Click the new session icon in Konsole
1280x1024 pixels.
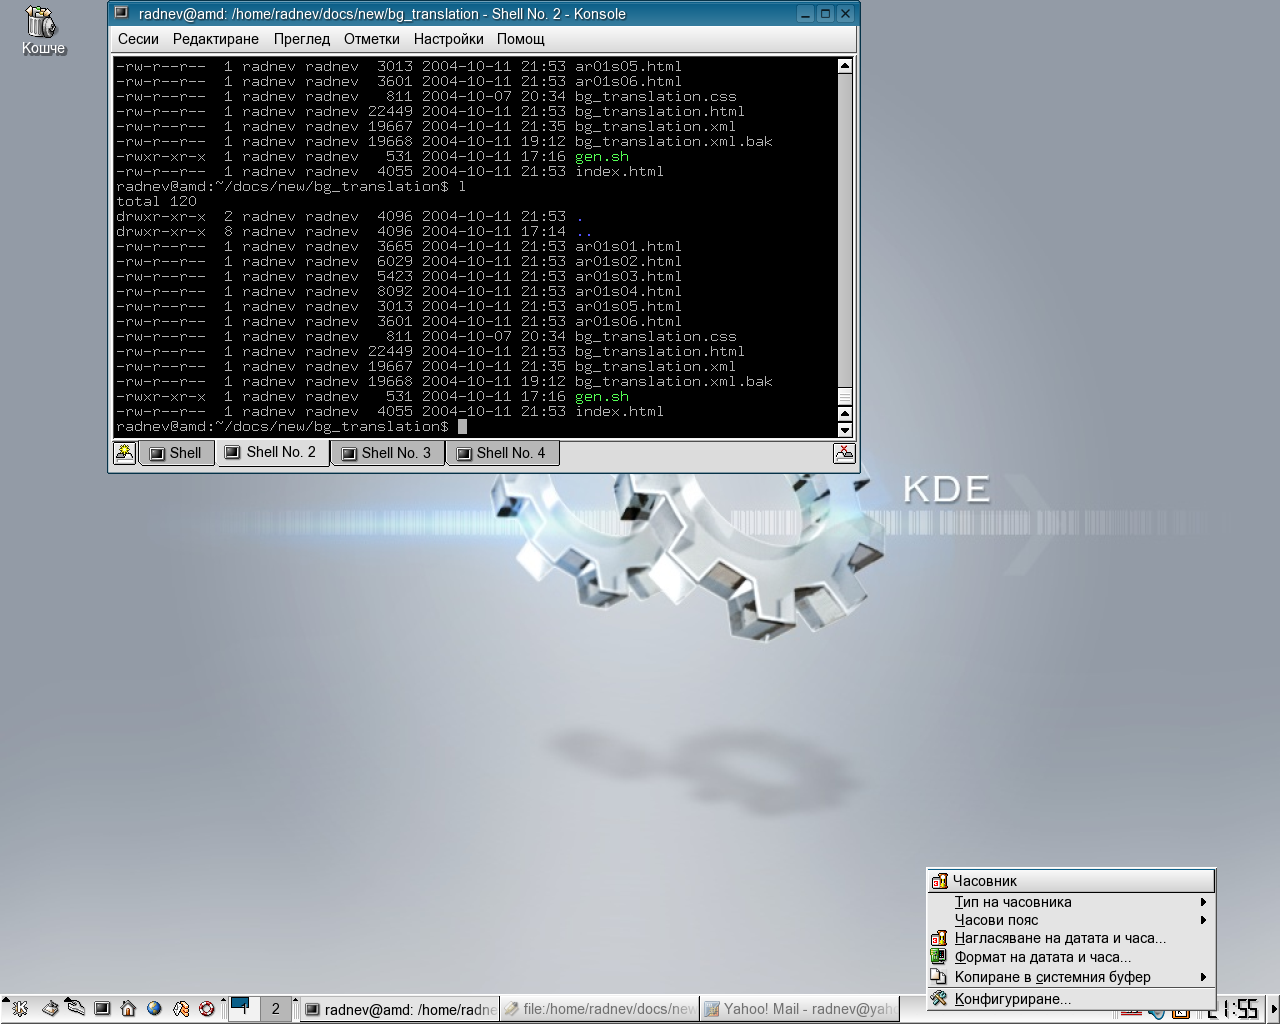click(x=124, y=453)
